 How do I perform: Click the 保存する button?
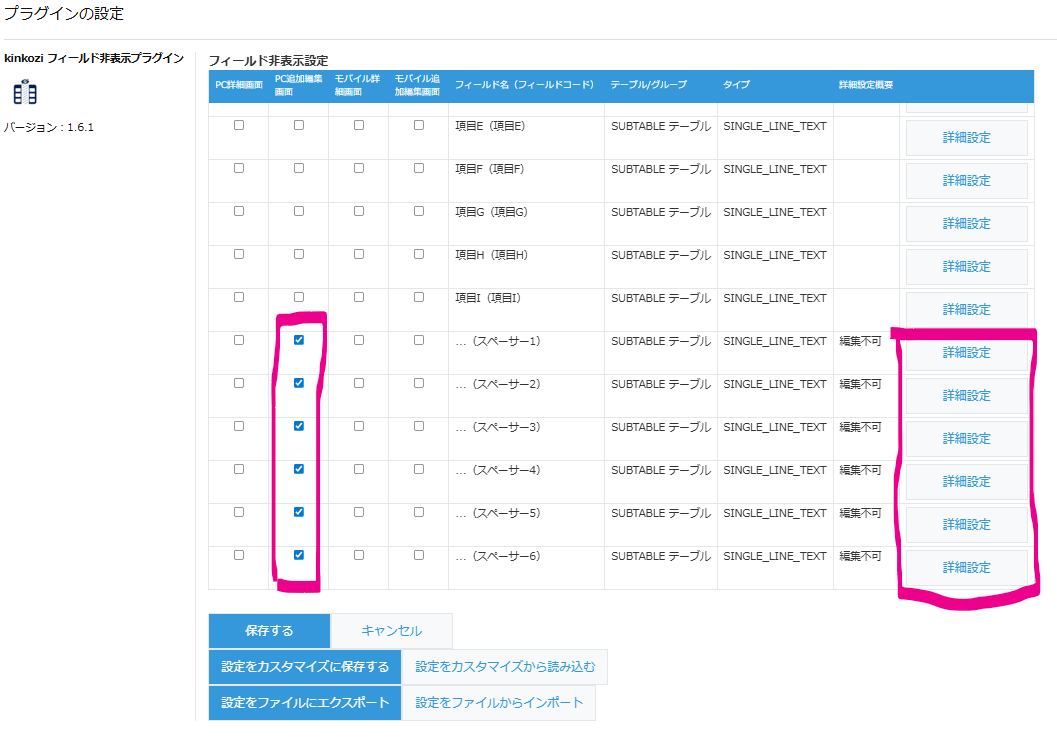(x=269, y=630)
